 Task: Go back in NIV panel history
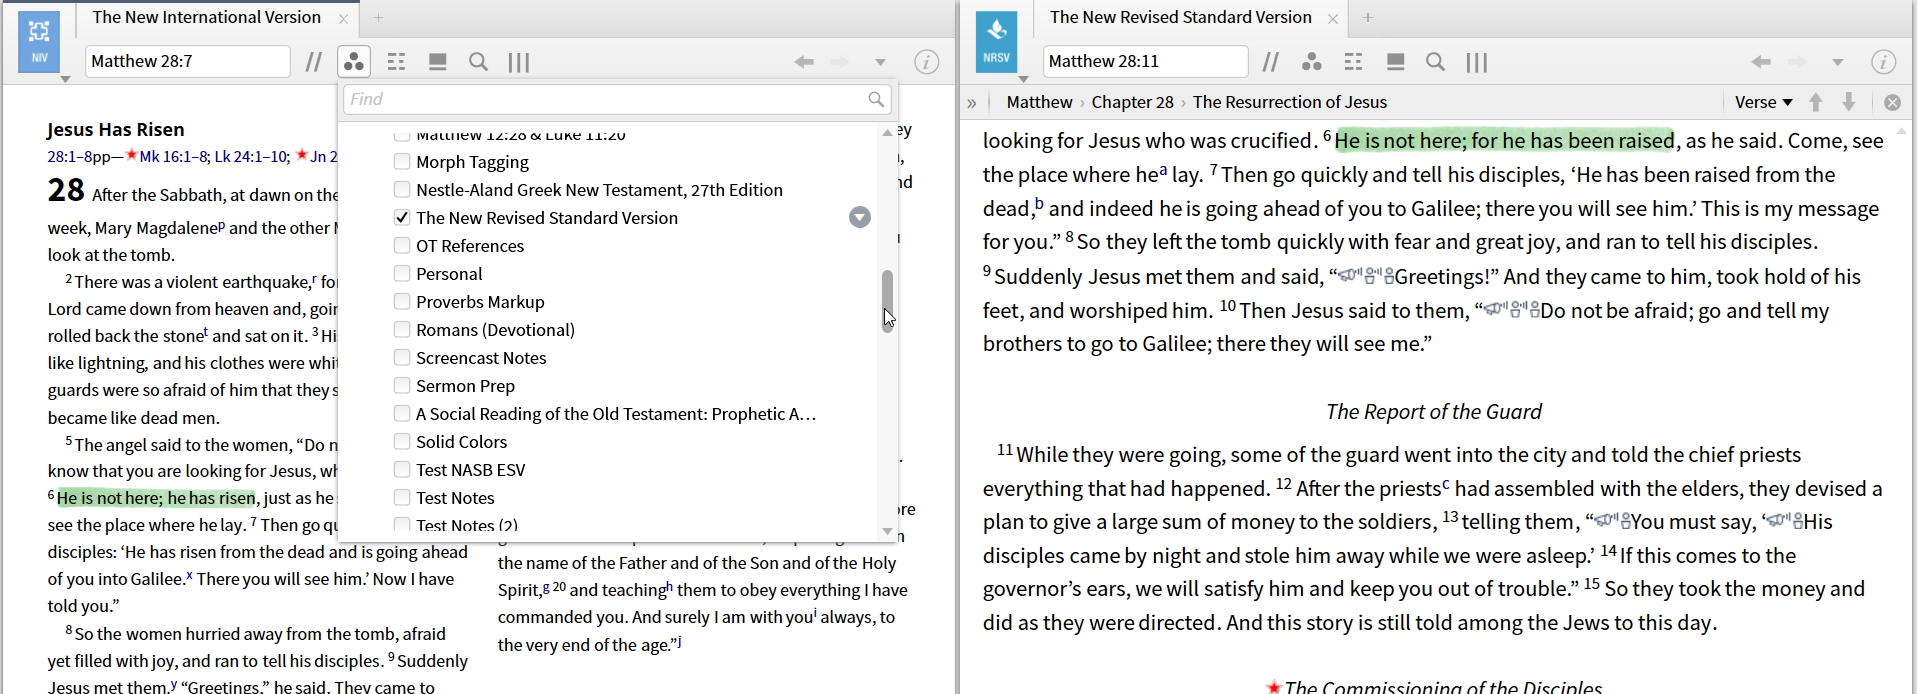pyautogui.click(x=804, y=62)
